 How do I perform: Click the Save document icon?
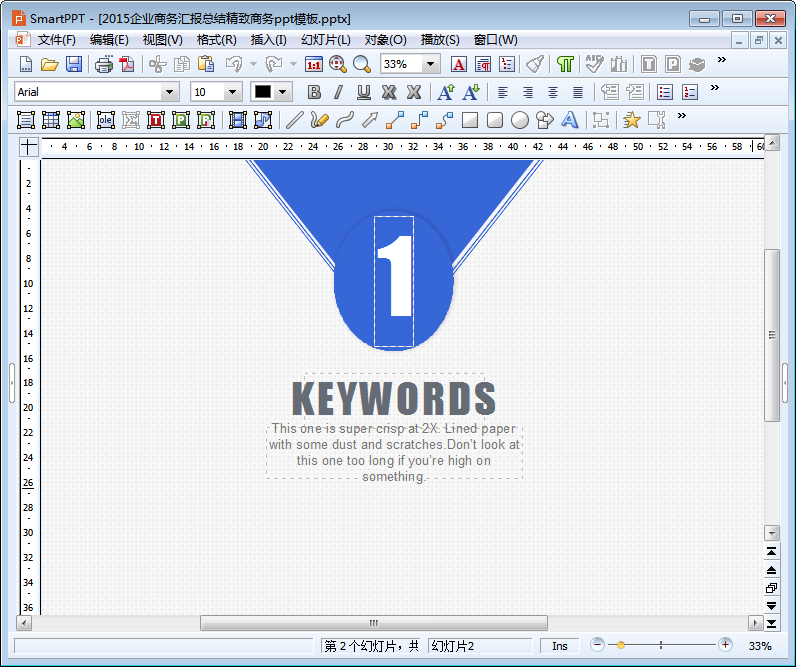(74, 64)
